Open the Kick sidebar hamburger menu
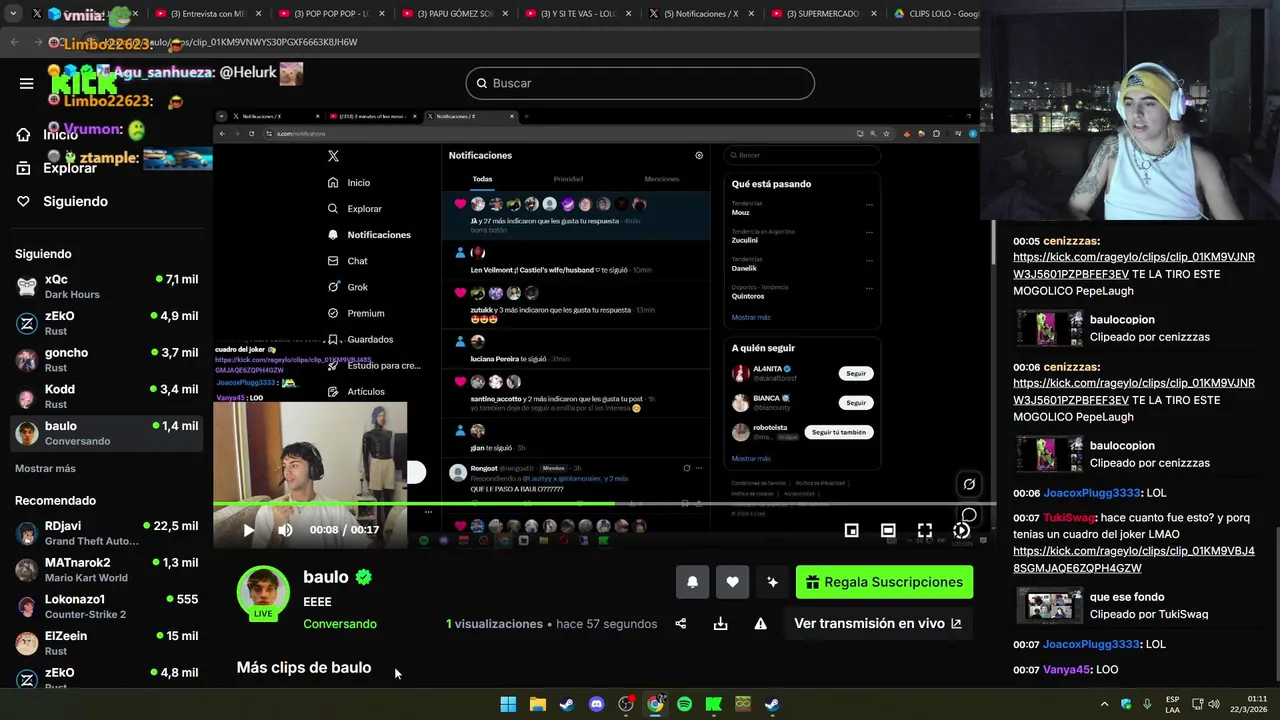The width and height of the screenshot is (1280, 720). point(27,83)
